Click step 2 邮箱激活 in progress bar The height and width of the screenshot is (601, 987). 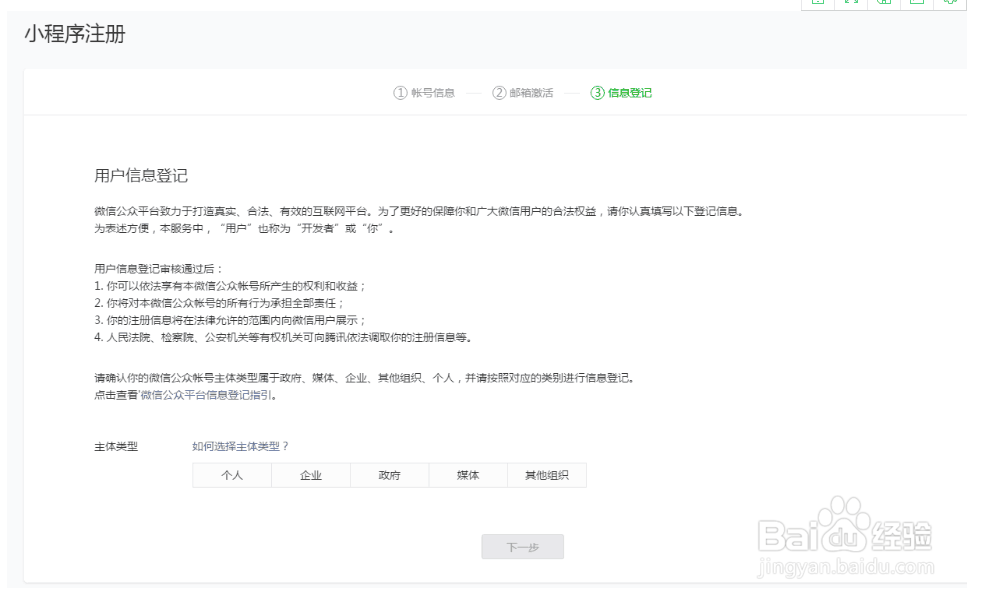pyautogui.click(x=522, y=93)
